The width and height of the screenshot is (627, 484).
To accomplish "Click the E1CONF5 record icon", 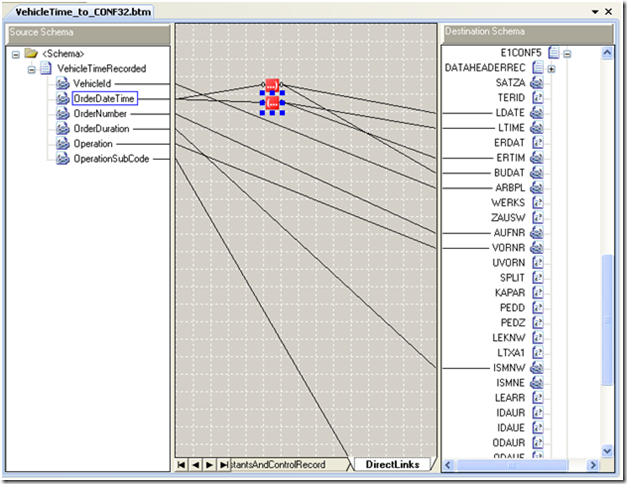I will [552, 52].
